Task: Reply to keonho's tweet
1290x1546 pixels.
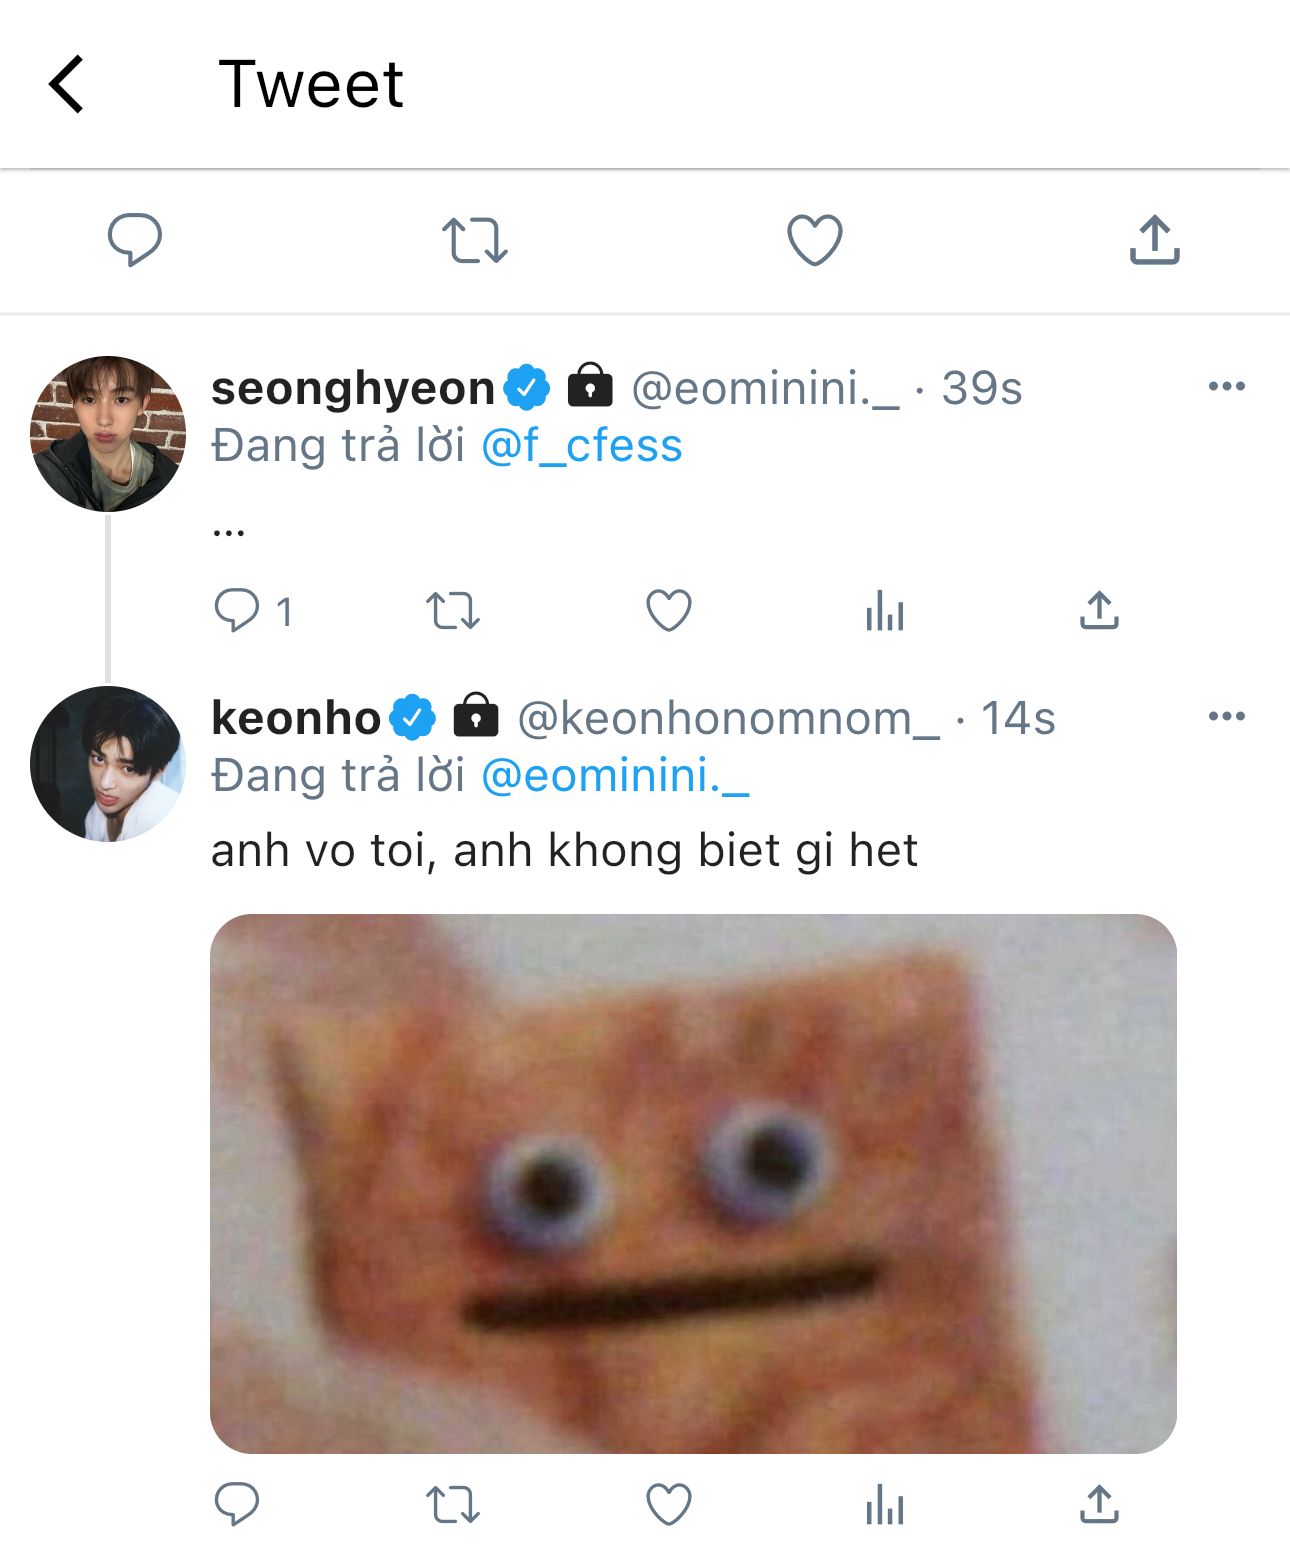Action: pyautogui.click(x=237, y=1504)
